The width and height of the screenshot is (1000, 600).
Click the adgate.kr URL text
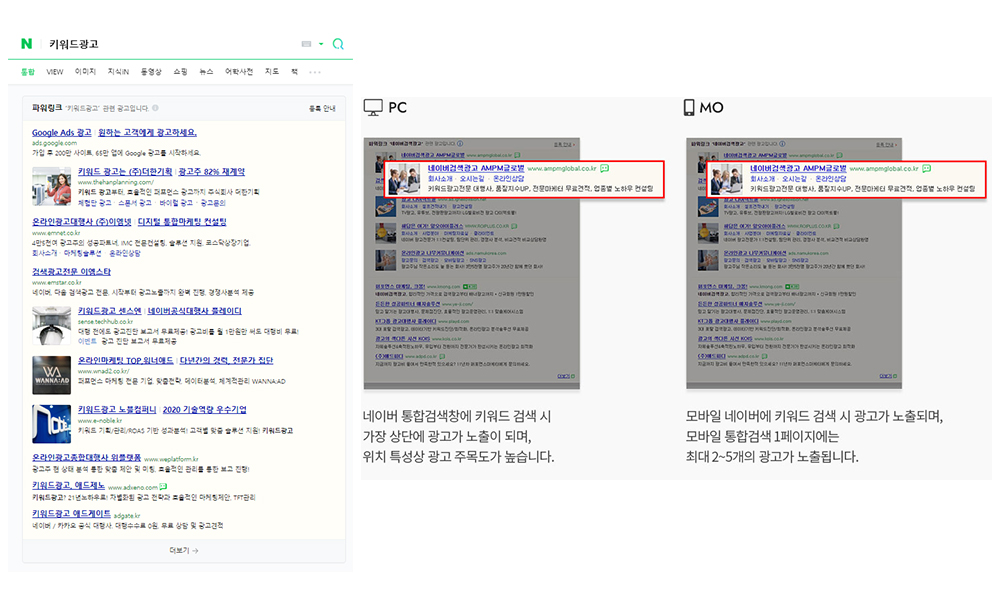[127, 516]
